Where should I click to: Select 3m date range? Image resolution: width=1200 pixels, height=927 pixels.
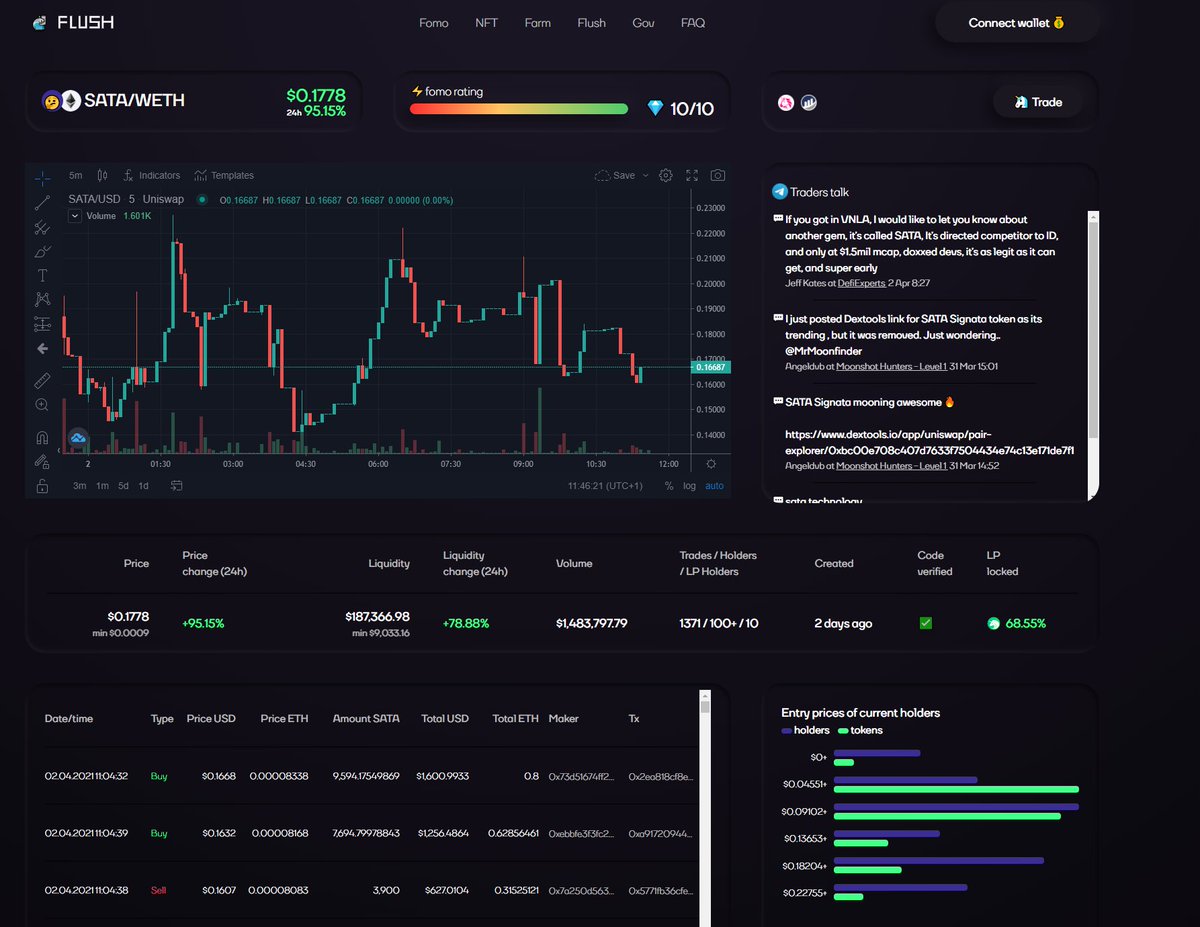tap(79, 486)
